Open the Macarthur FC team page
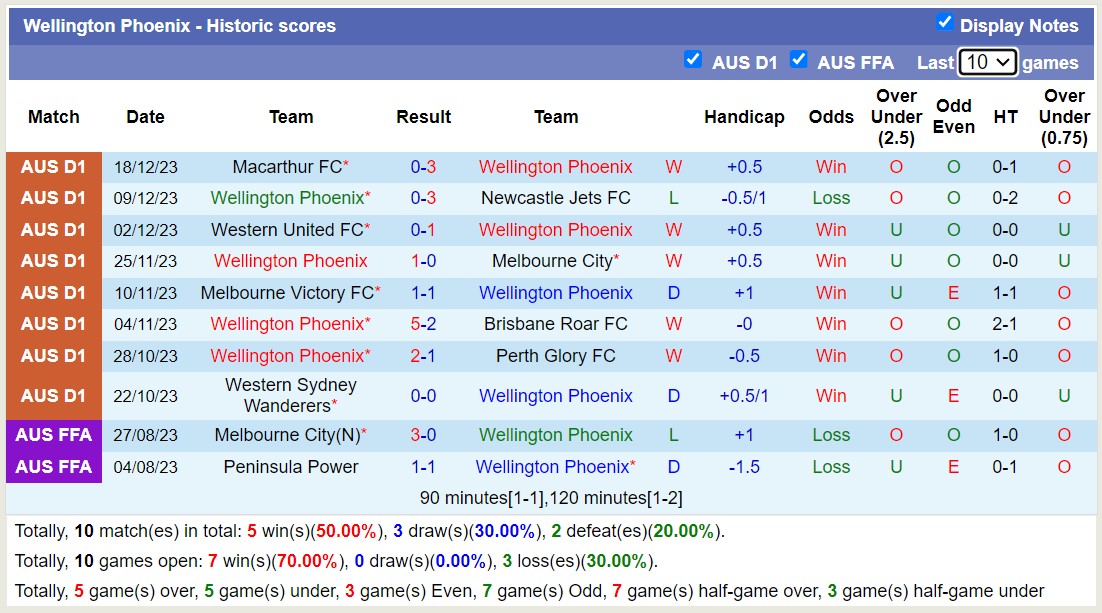1102x613 pixels. point(287,166)
